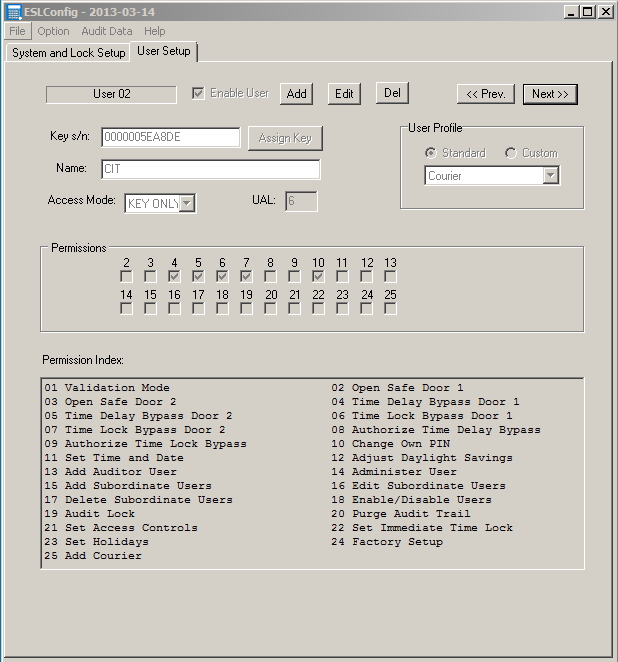Go to previous user with << Prev.
Viewport: 618px width, 662px height.
486,94
